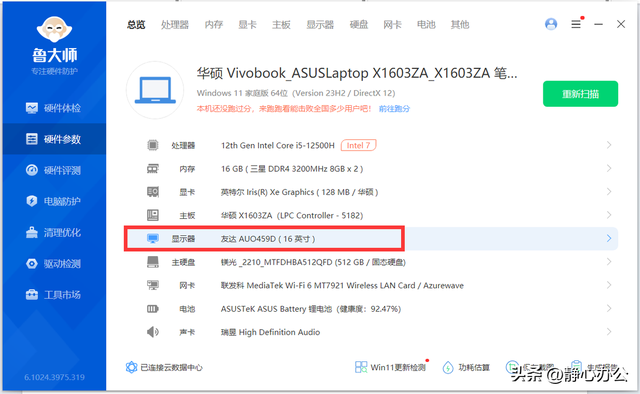
Task: Open Win11更新检测 tool
Action: click(x=390, y=367)
